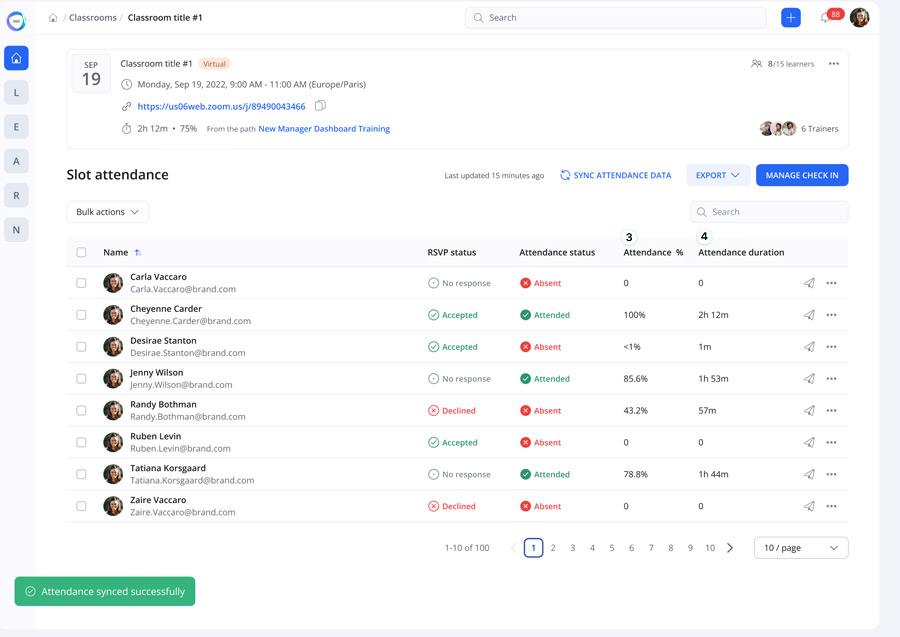Sort the table by Name

[x=138, y=253]
